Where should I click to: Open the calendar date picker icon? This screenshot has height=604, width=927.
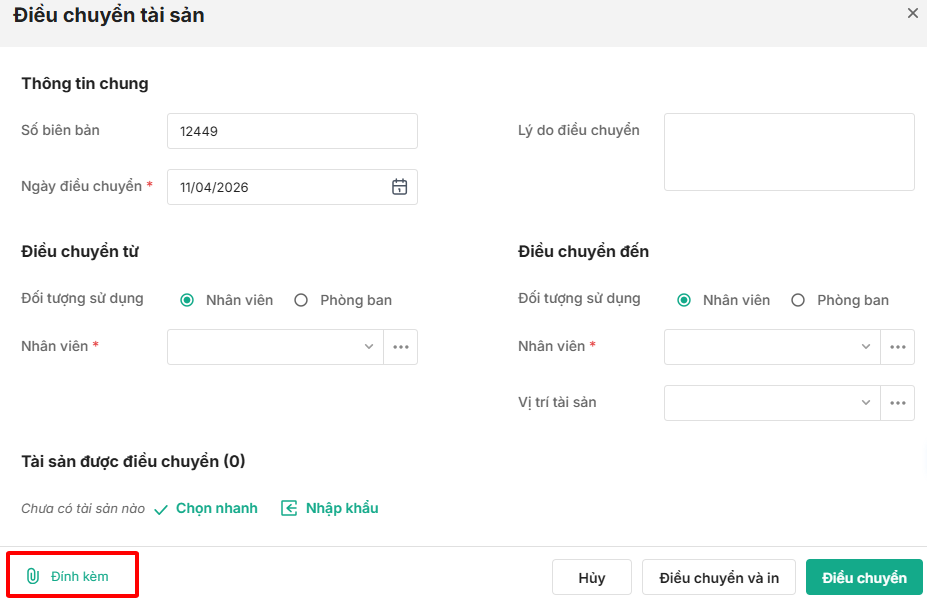[x=399, y=187]
